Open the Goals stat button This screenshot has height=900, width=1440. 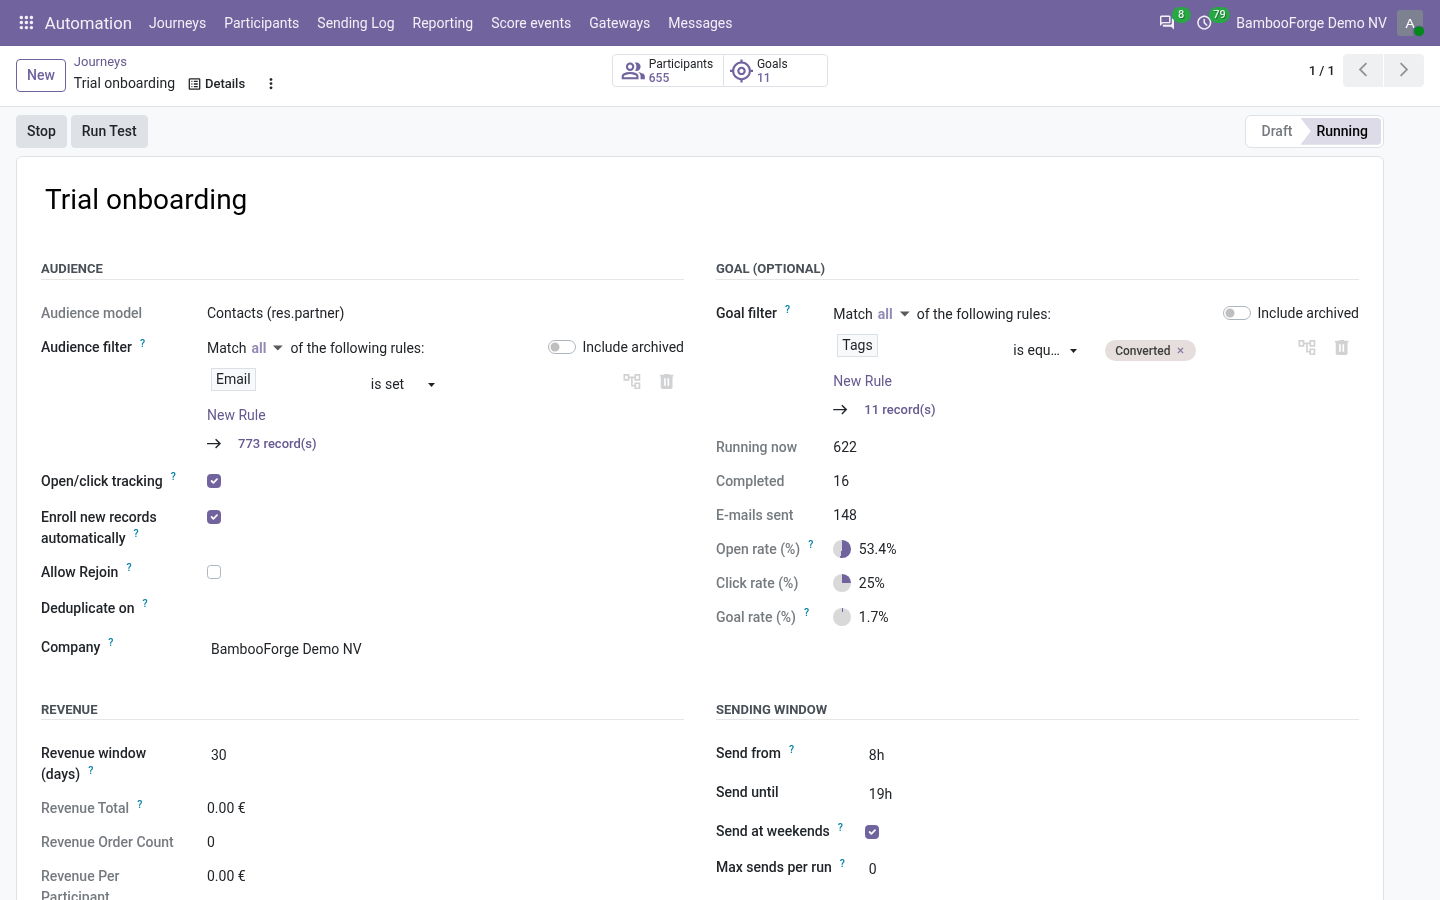[x=776, y=71]
